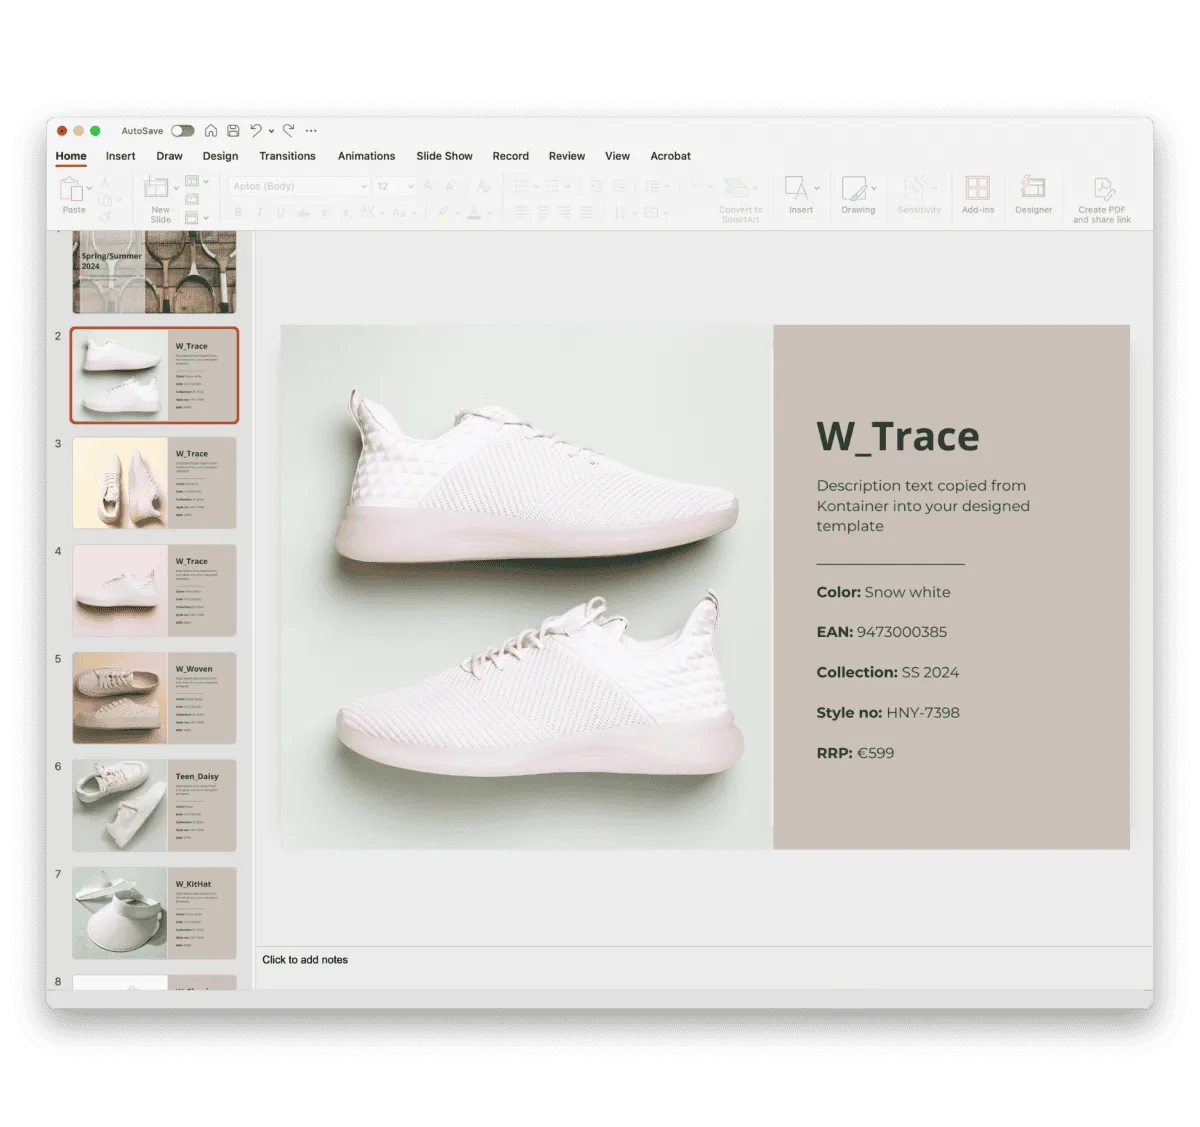Select slide 6 Teen_Daisy thumbnail
Viewport: 1200px width, 1127px height.
154,805
